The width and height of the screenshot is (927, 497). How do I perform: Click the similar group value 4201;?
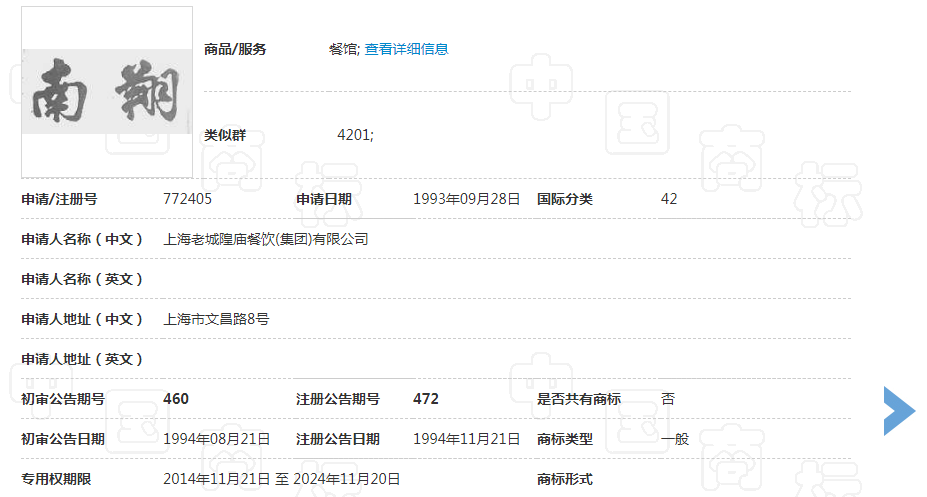coord(355,135)
